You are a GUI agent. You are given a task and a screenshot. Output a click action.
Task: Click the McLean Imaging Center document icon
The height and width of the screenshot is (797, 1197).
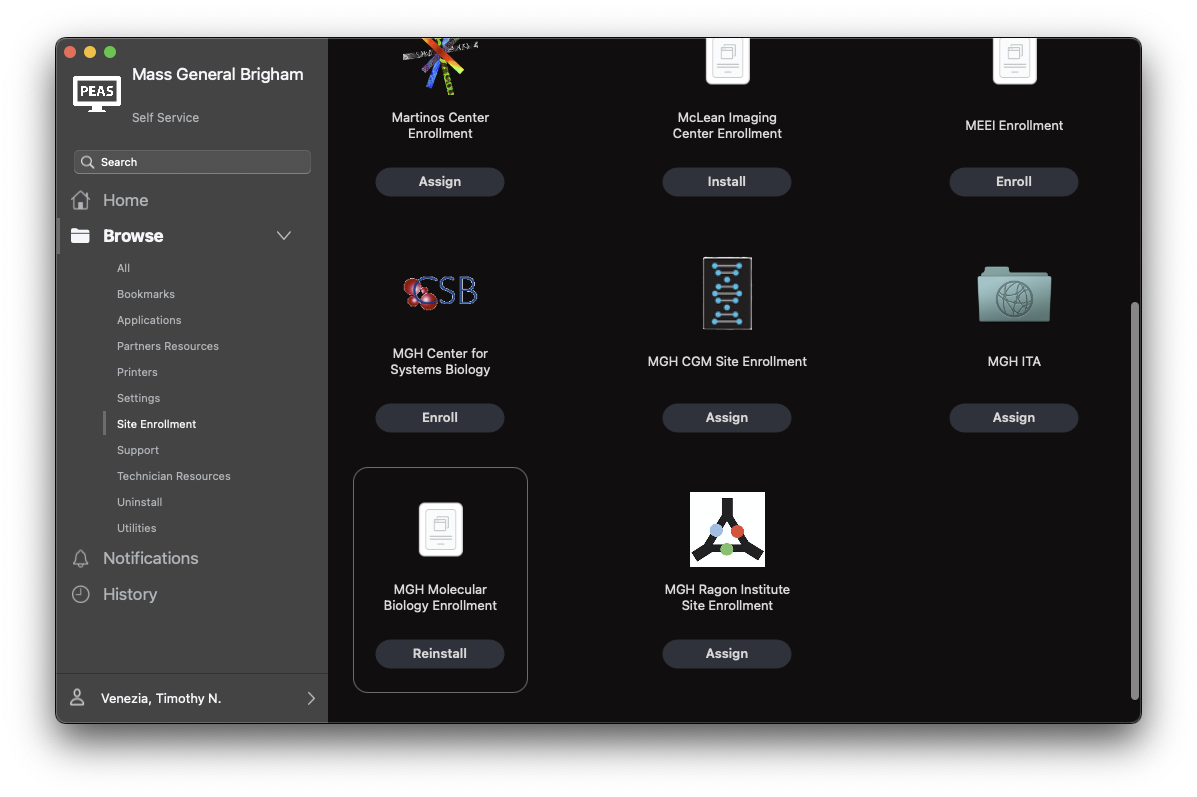pos(728,61)
